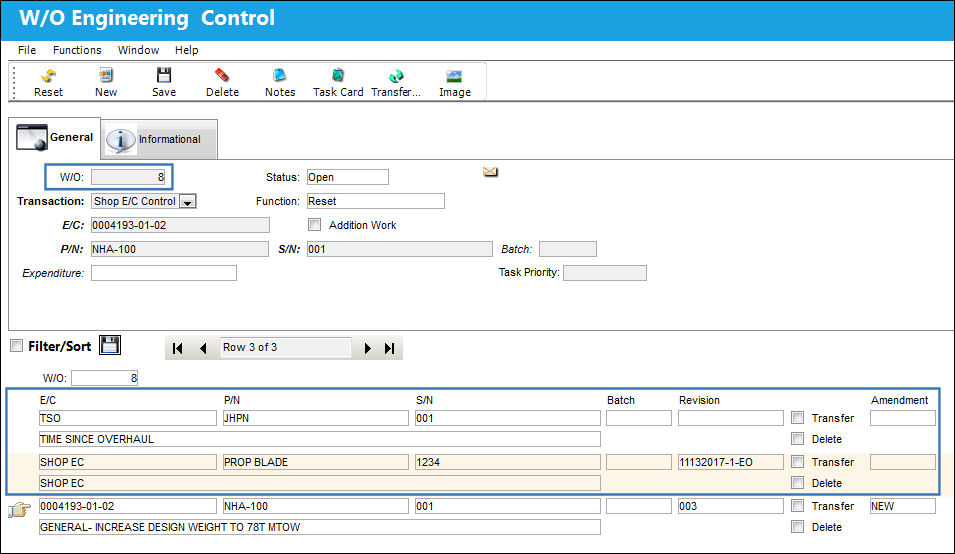Click the SHOP EC E/C cell next to PROP BLADE
Image resolution: width=955 pixels, height=554 pixels.
tap(128, 462)
